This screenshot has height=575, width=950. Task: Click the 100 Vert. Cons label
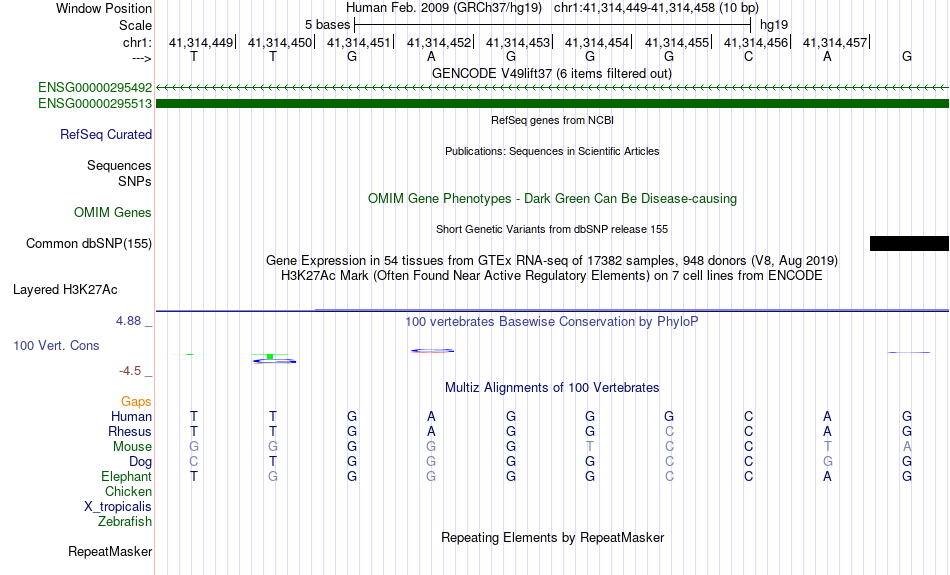tap(56, 345)
